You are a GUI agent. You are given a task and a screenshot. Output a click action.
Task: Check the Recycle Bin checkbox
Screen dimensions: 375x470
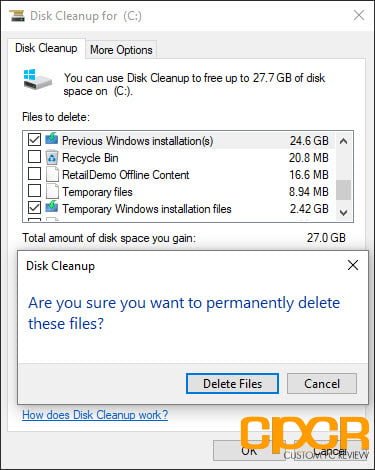tap(34, 157)
